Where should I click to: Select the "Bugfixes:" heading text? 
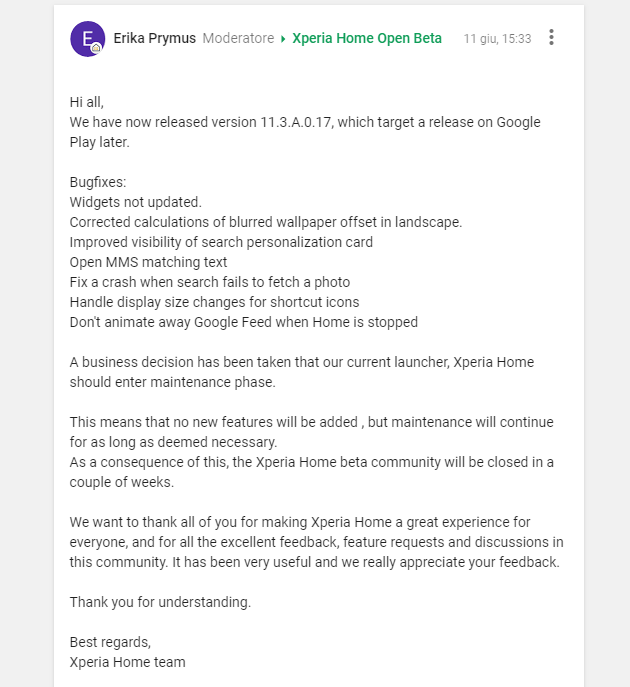pyautogui.click(x=98, y=182)
